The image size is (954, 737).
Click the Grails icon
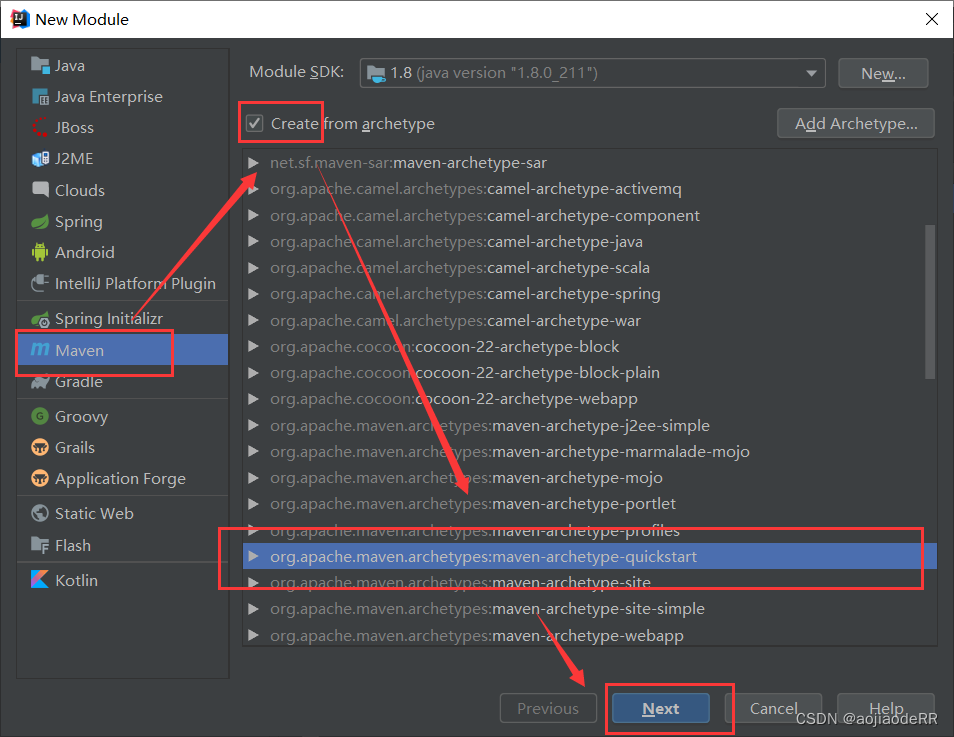pyautogui.click(x=40, y=447)
